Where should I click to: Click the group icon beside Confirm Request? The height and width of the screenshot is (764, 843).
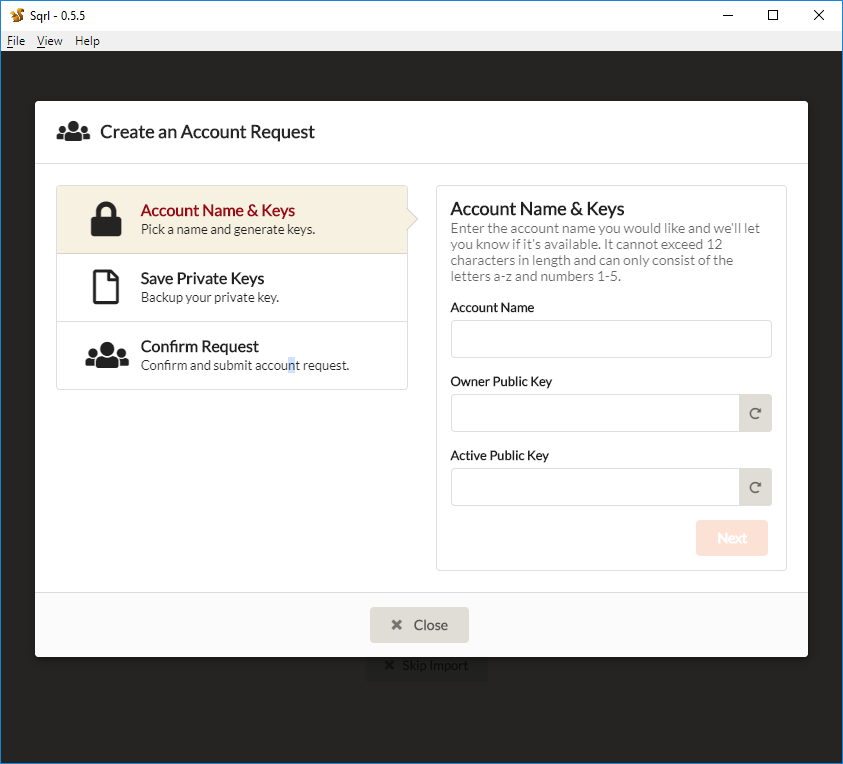[107, 355]
